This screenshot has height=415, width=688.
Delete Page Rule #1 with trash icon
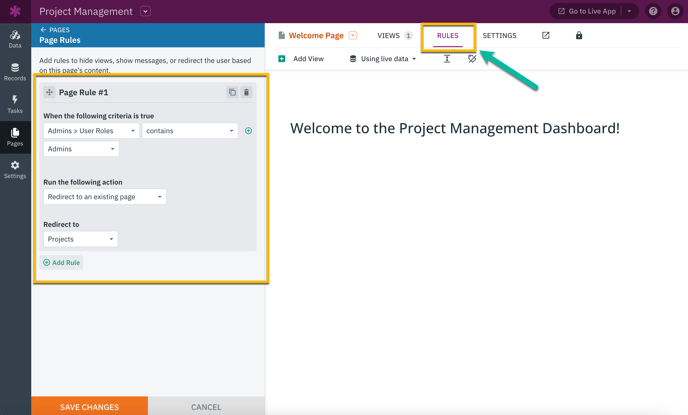coord(247,92)
